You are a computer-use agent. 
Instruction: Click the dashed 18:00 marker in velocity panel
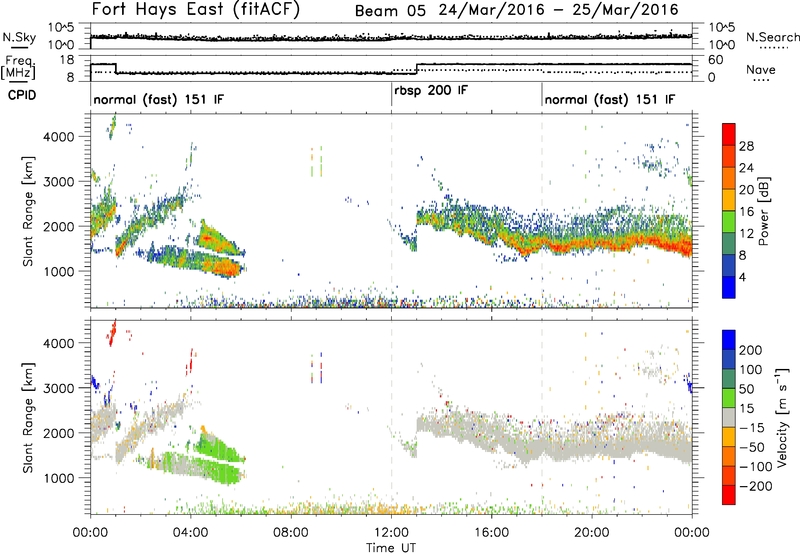tap(542, 417)
